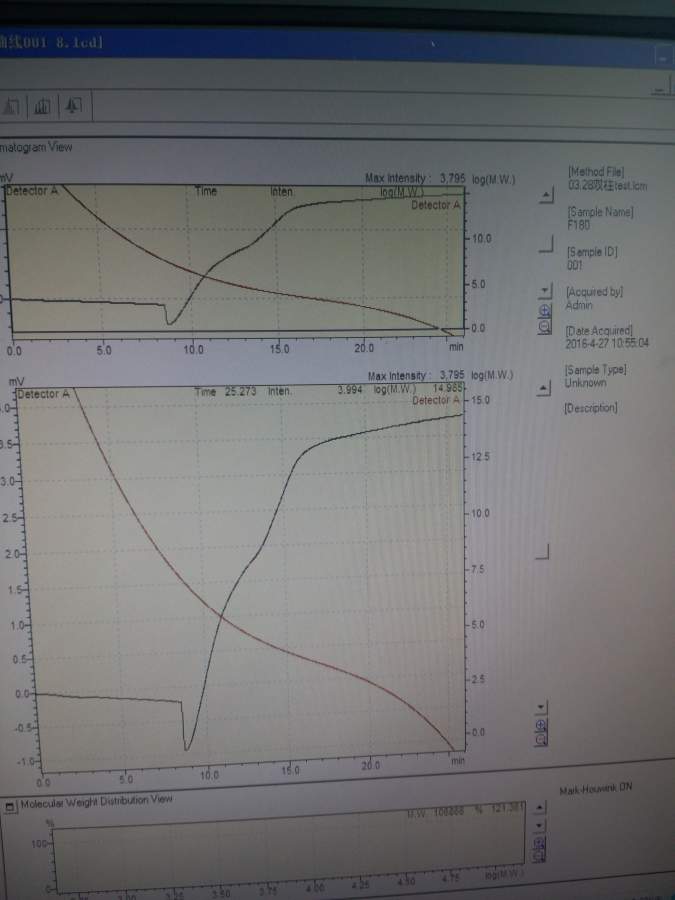Click the pale grey peak toolbar icon
This screenshot has height=900, width=675.
pos(11,106)
